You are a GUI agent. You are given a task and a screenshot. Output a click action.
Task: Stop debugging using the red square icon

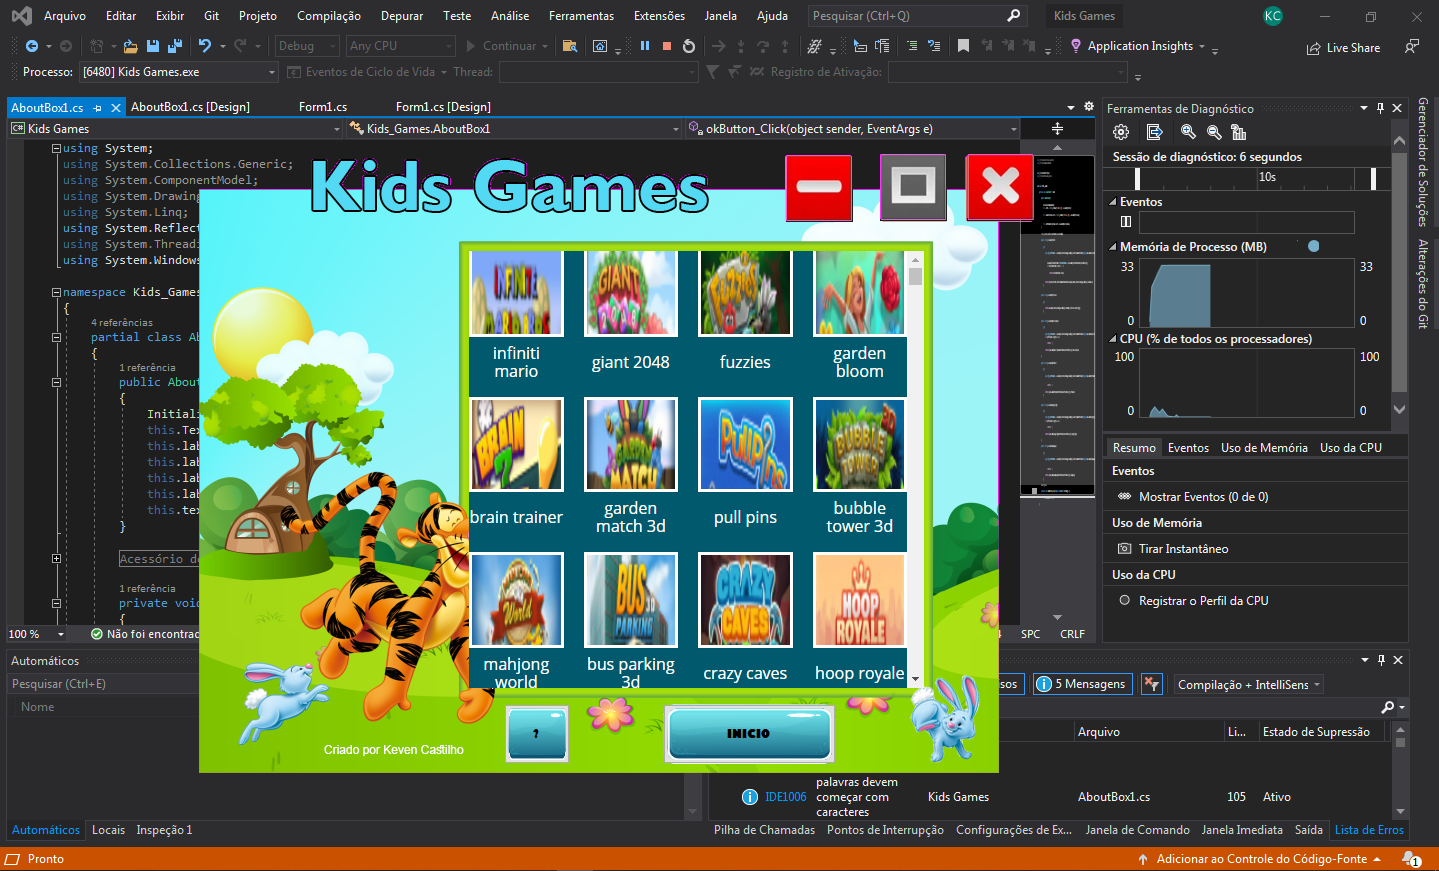coord(666,45)
